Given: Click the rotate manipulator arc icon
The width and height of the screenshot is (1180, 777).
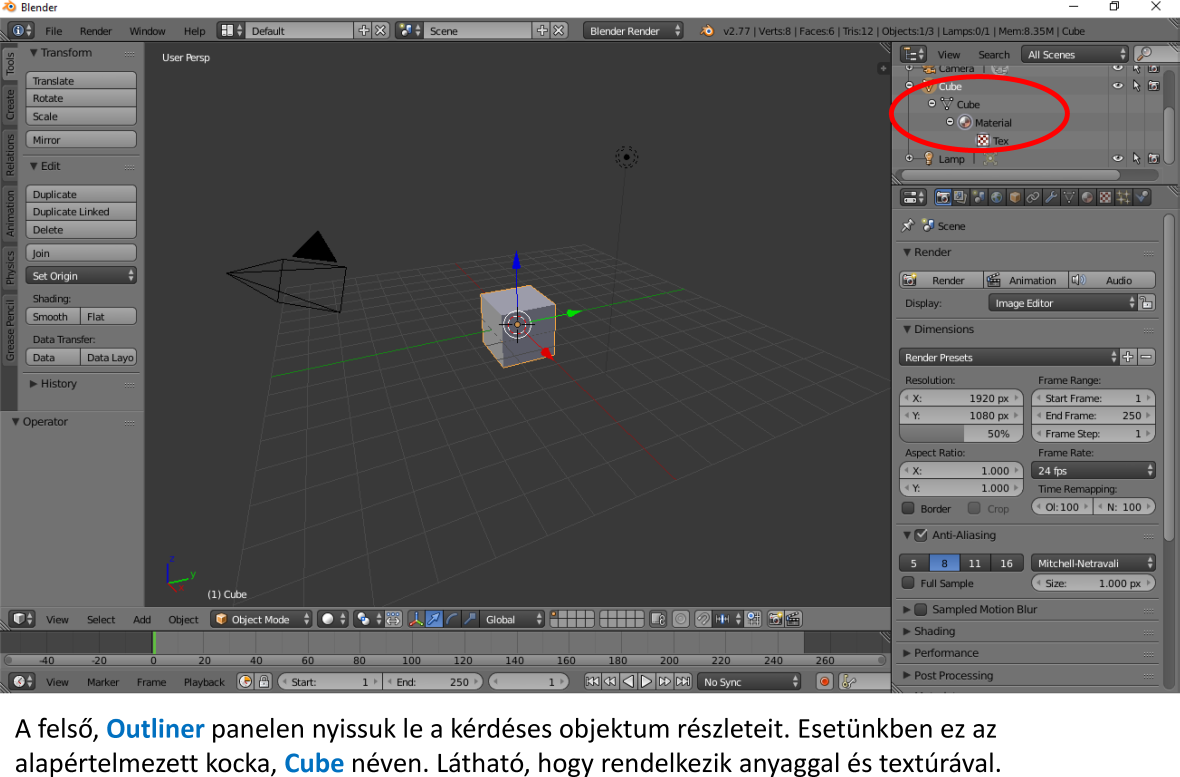Looking at the screenshot, I should pos(452,619).
